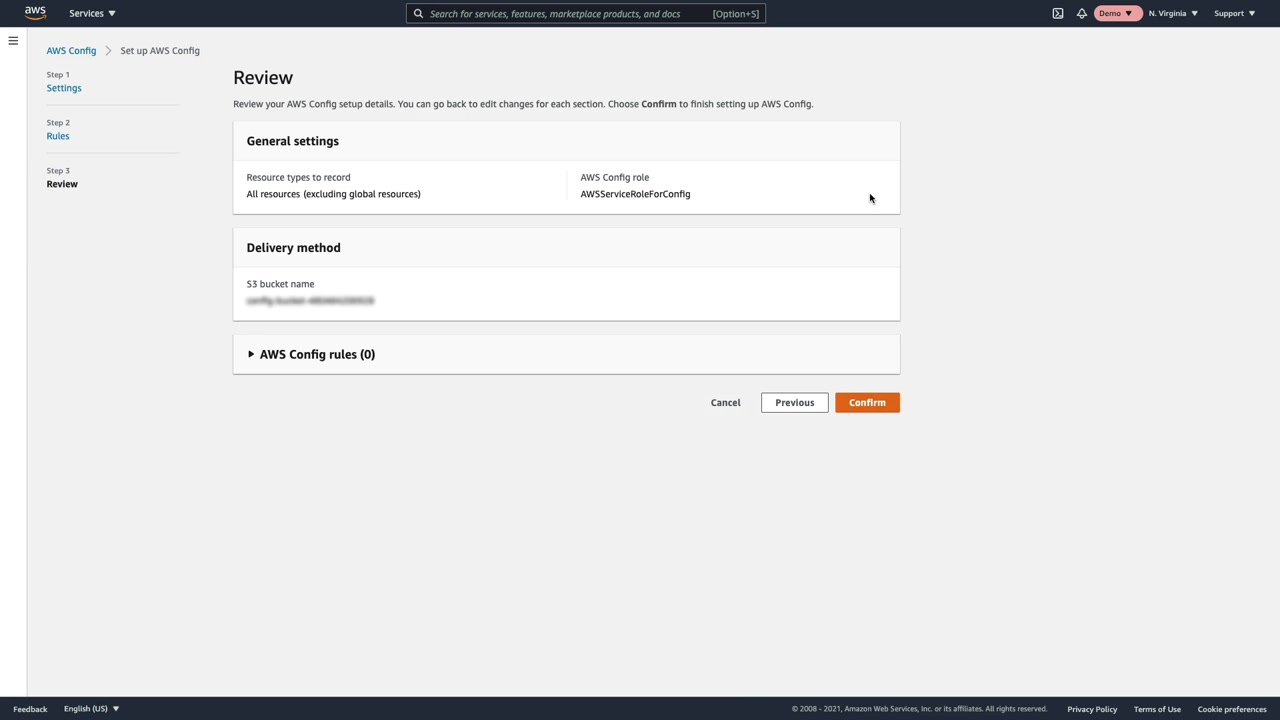Open the Services dropdown menu
The width and height of the screenshot is (1280, 720).
[92, 14]
